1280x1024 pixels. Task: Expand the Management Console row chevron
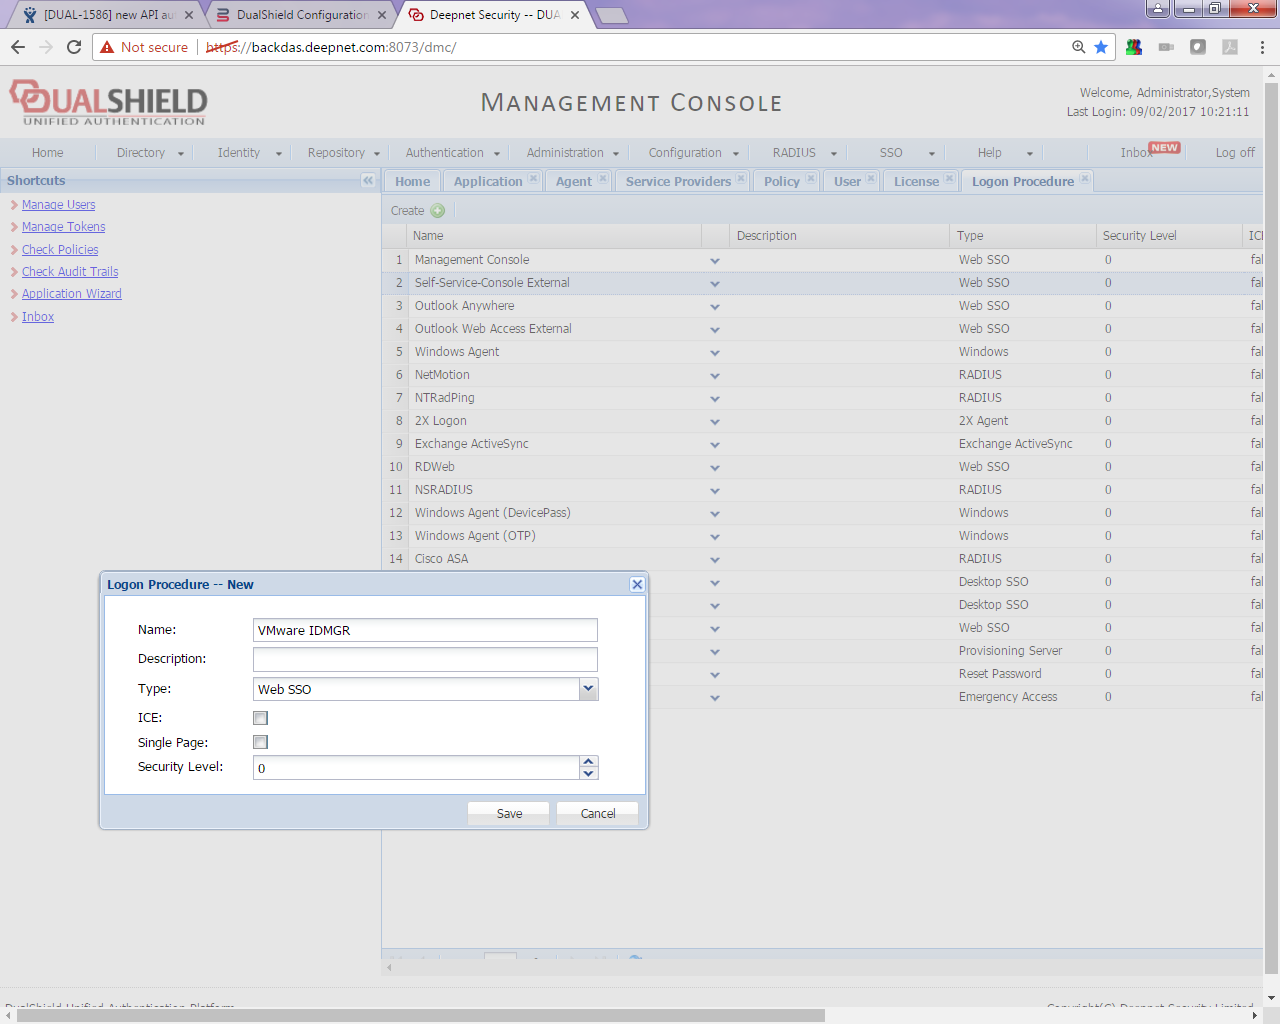(x=715, y=261)
